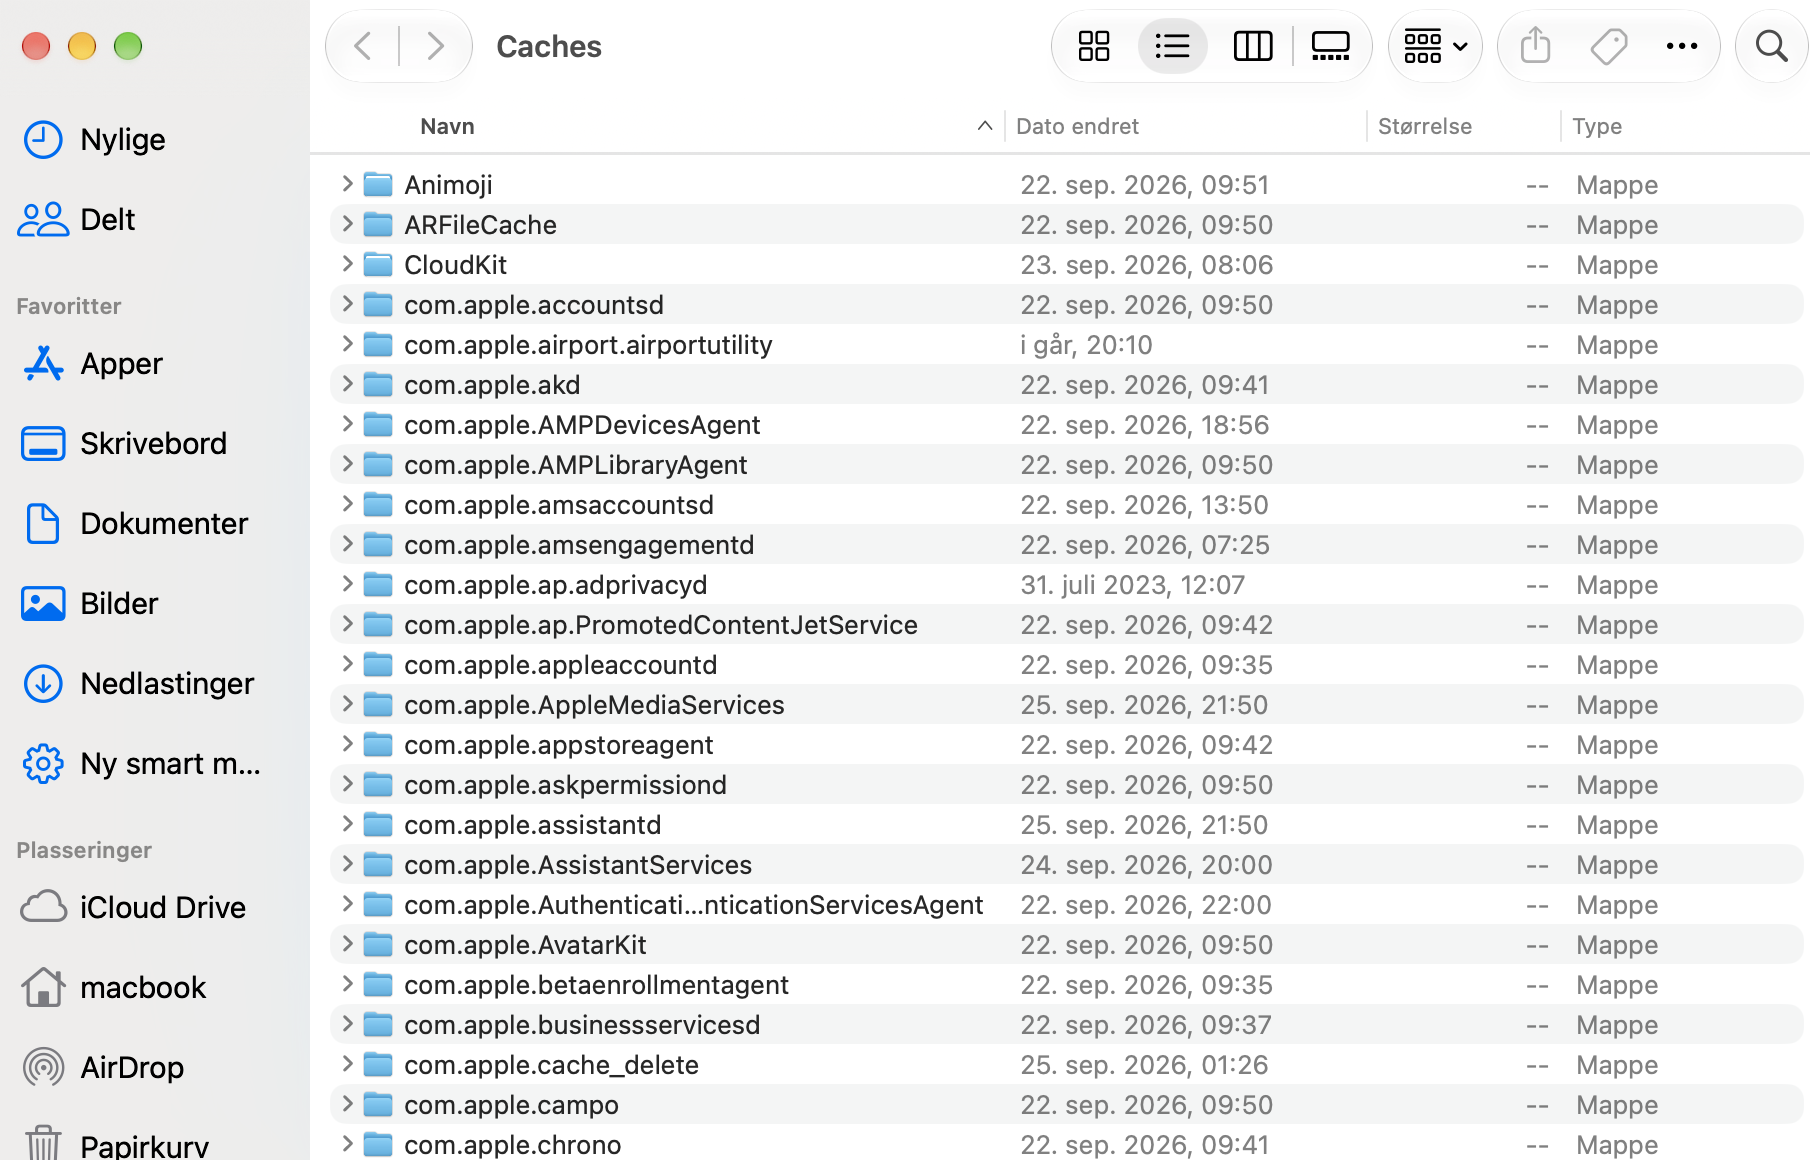Expand the Animoji folder
Viewport: 1810px width, 1160px height.
pyautogui.click(x=347, y=183)
